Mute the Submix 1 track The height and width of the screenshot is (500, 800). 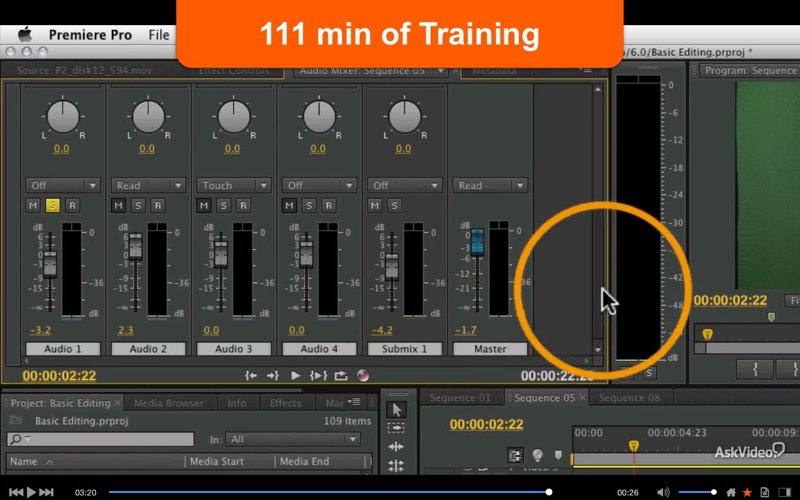374,206
